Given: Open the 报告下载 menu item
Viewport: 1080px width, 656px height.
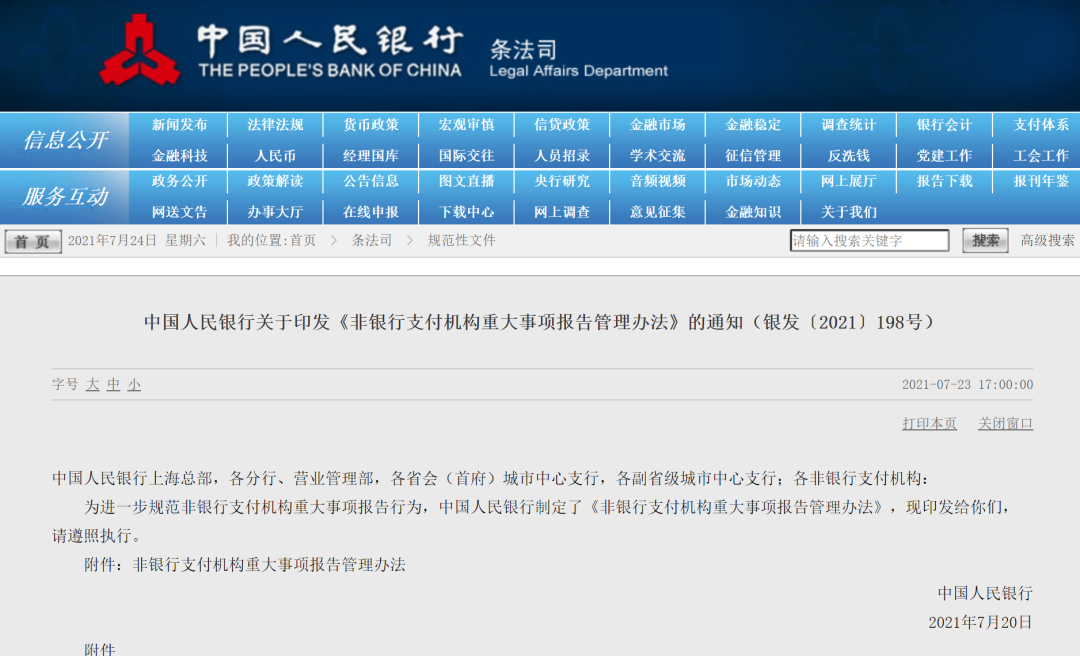Looking at the screenshot, I should [x=944, y=181].
